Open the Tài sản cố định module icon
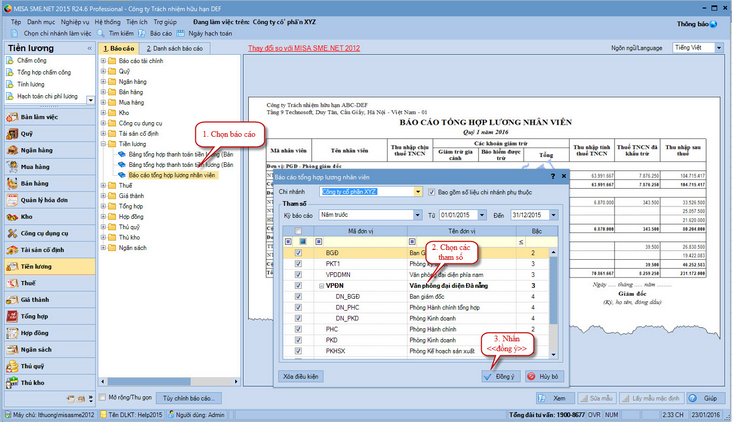The height and width of the screenshot is (422, 732). click(12, 250)
